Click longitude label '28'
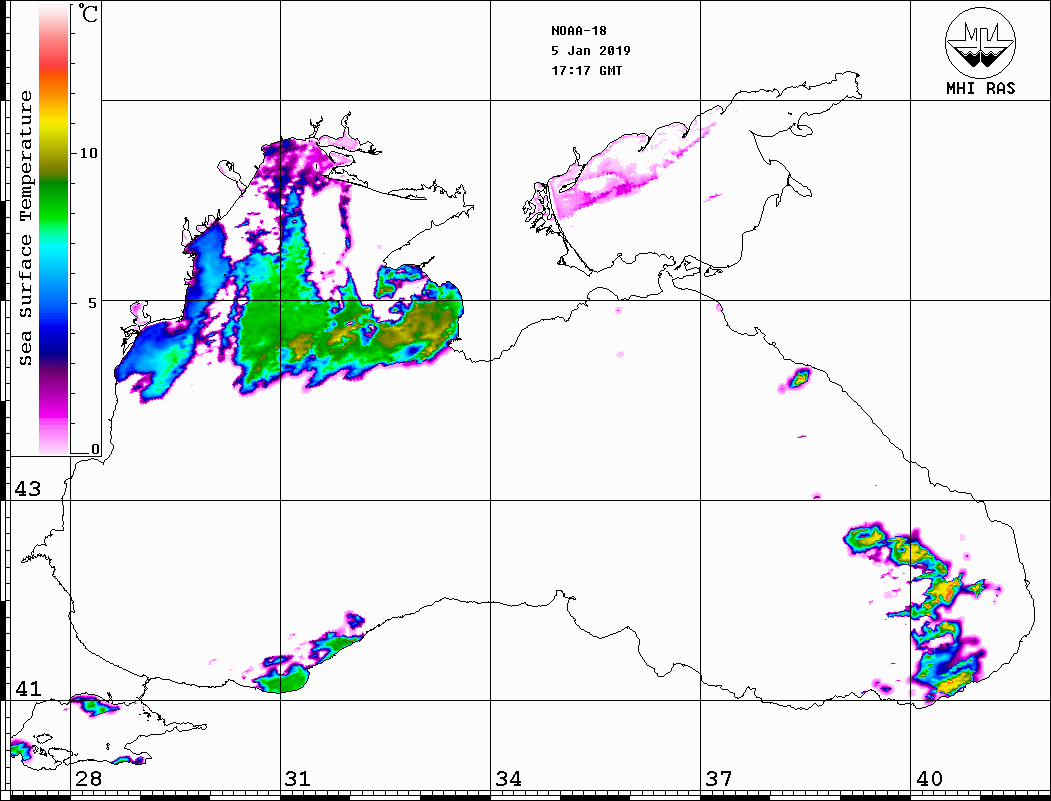Viewport: 1051px width, 801px height. (88, 779)
